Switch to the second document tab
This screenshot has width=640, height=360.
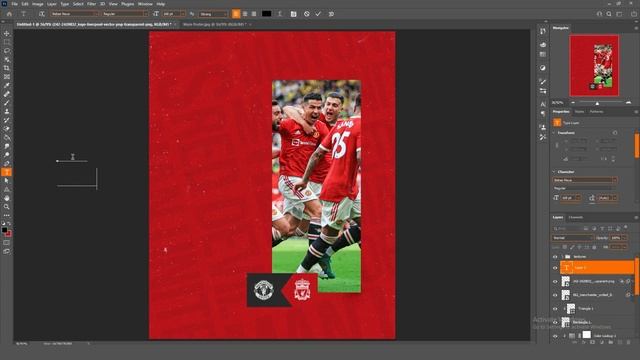click(x=214, y=24)
